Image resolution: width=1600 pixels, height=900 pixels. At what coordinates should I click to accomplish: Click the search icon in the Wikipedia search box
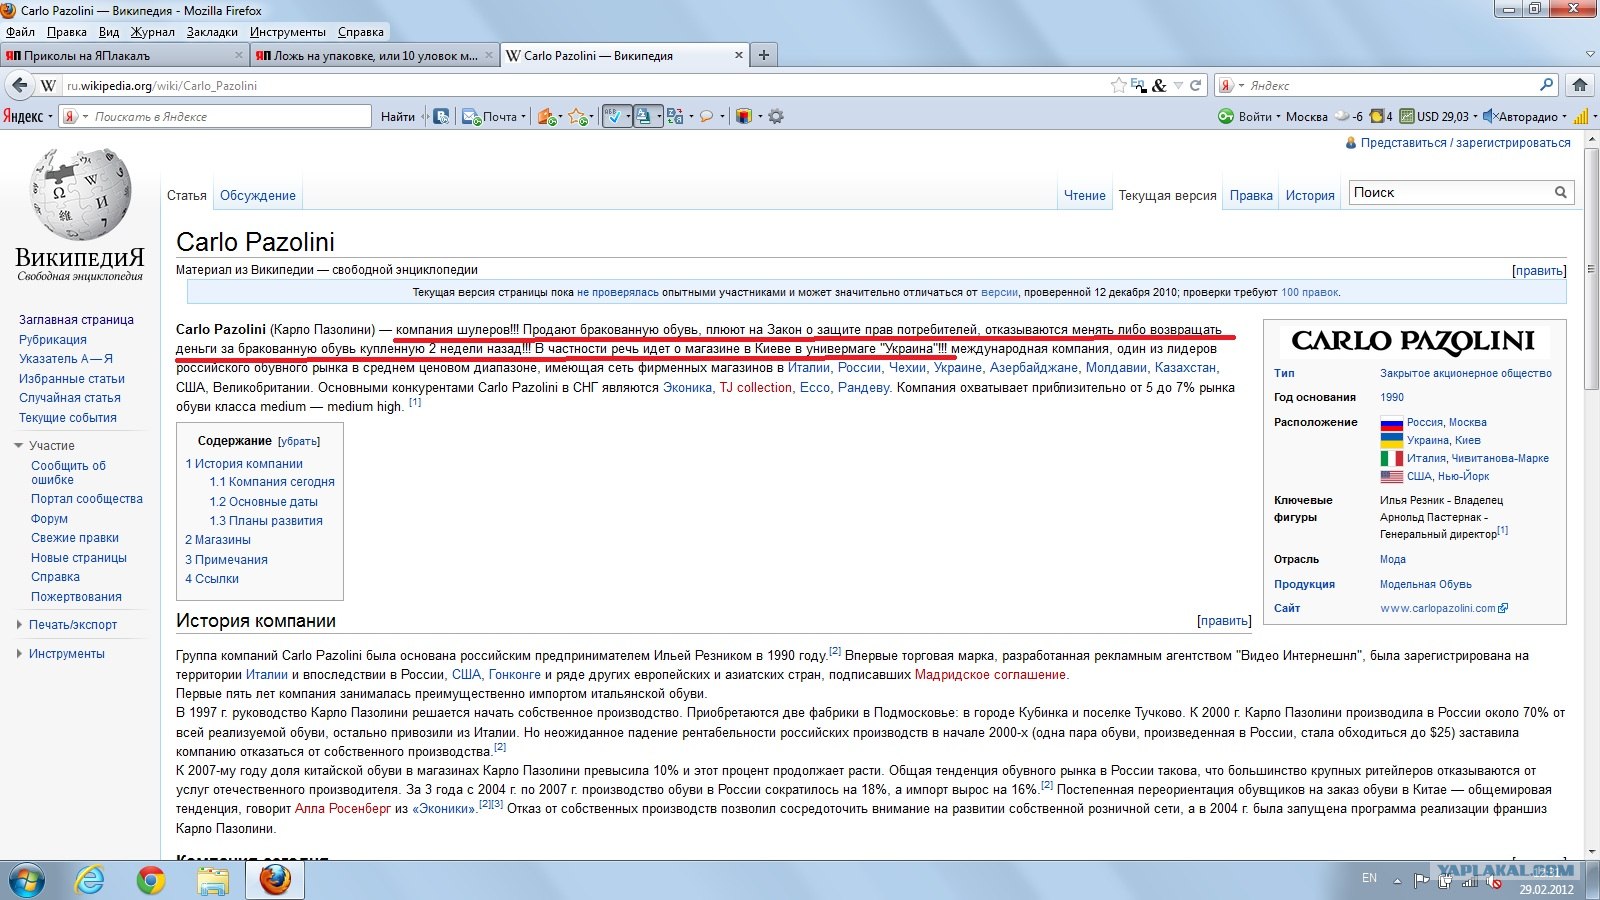(x=1560, y=192)
